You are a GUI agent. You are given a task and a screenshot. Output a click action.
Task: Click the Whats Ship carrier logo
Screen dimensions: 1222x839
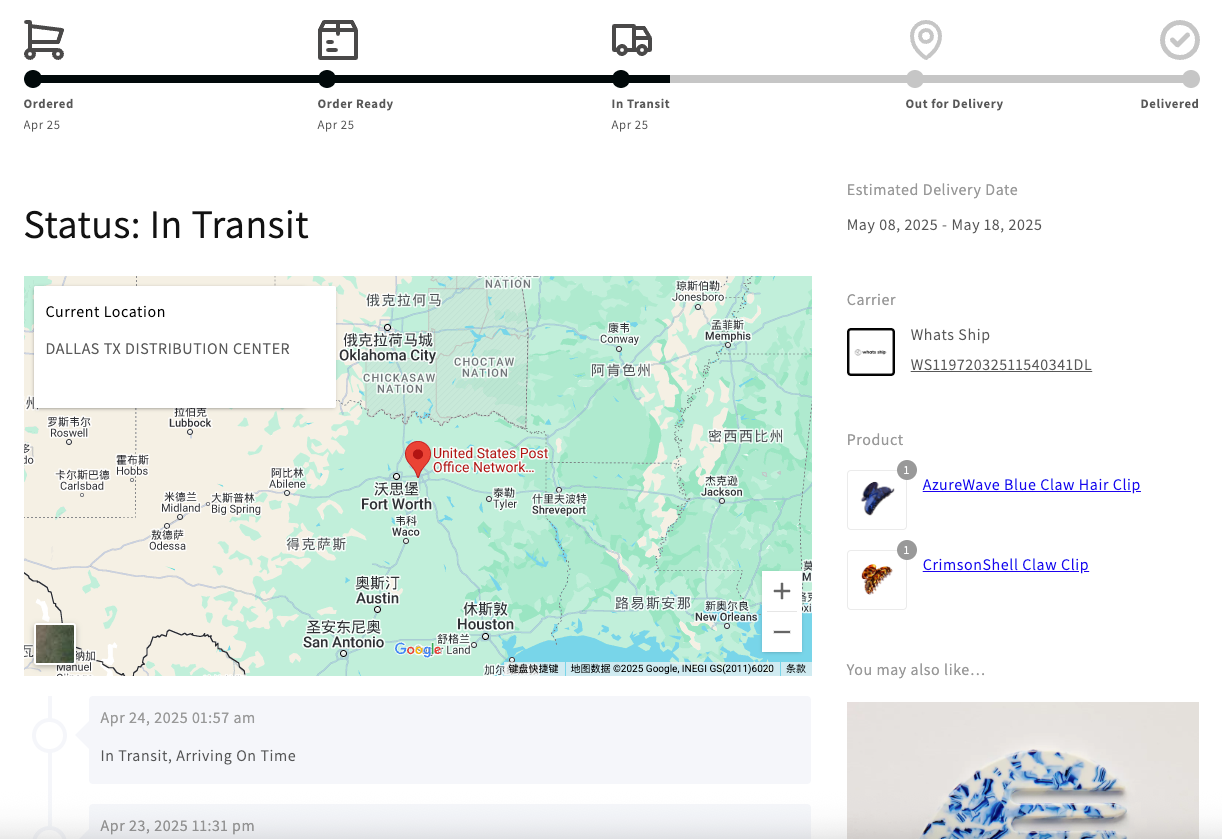click(x=871, y=352)
